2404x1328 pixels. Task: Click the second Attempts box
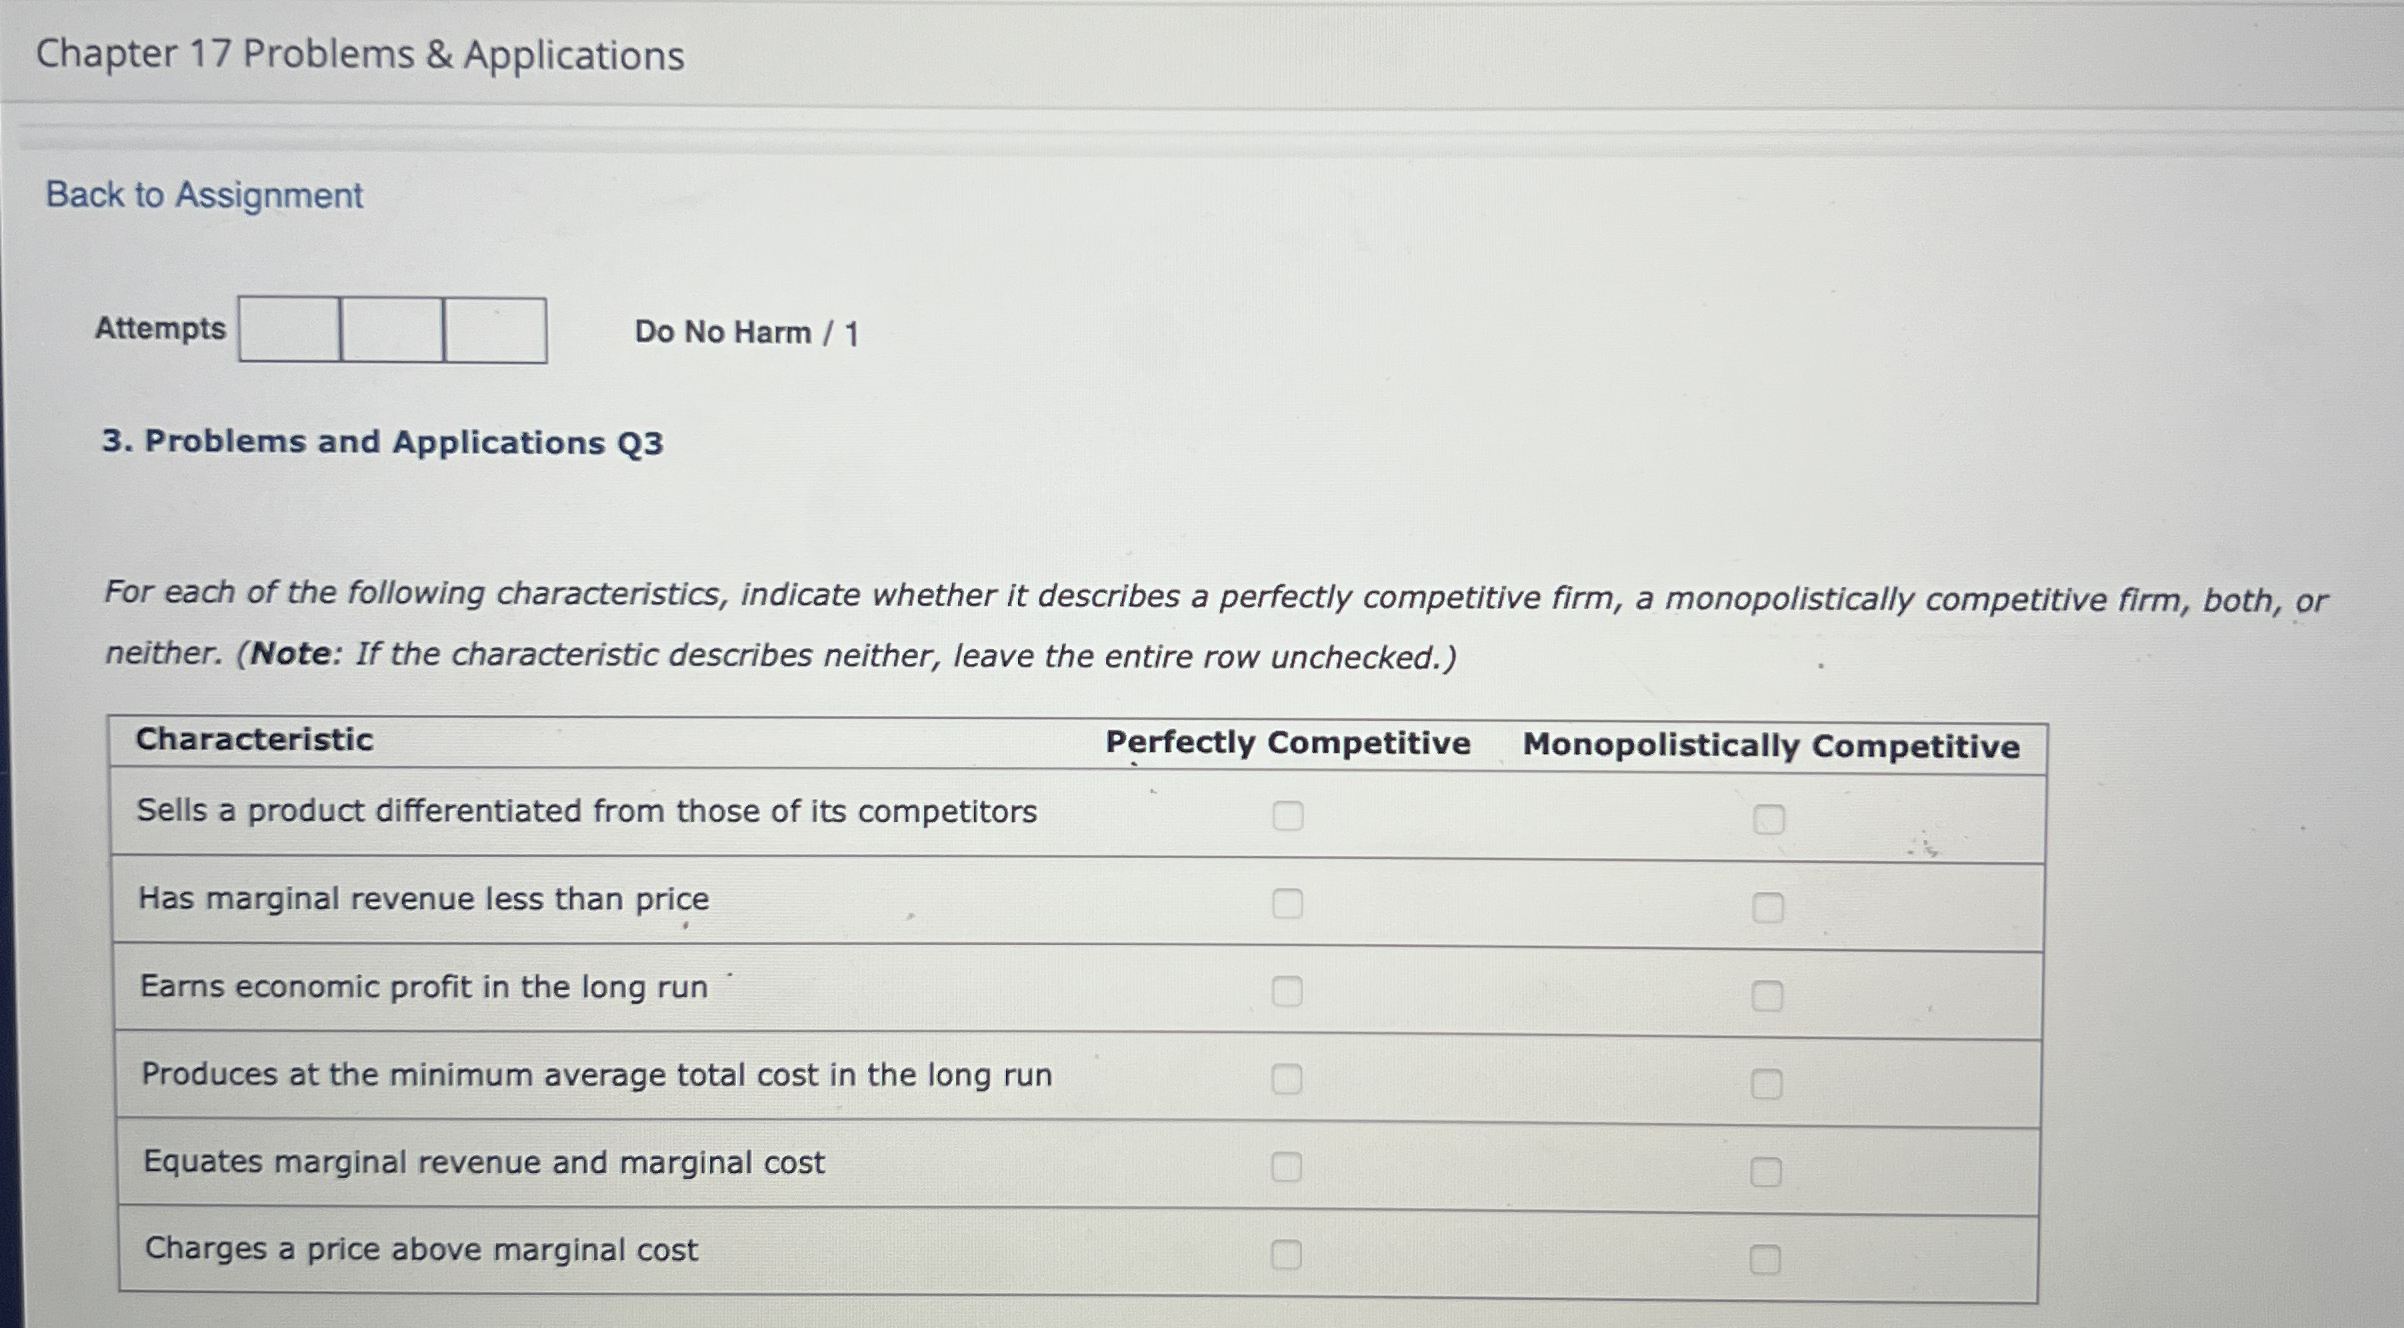coord(390,330)
